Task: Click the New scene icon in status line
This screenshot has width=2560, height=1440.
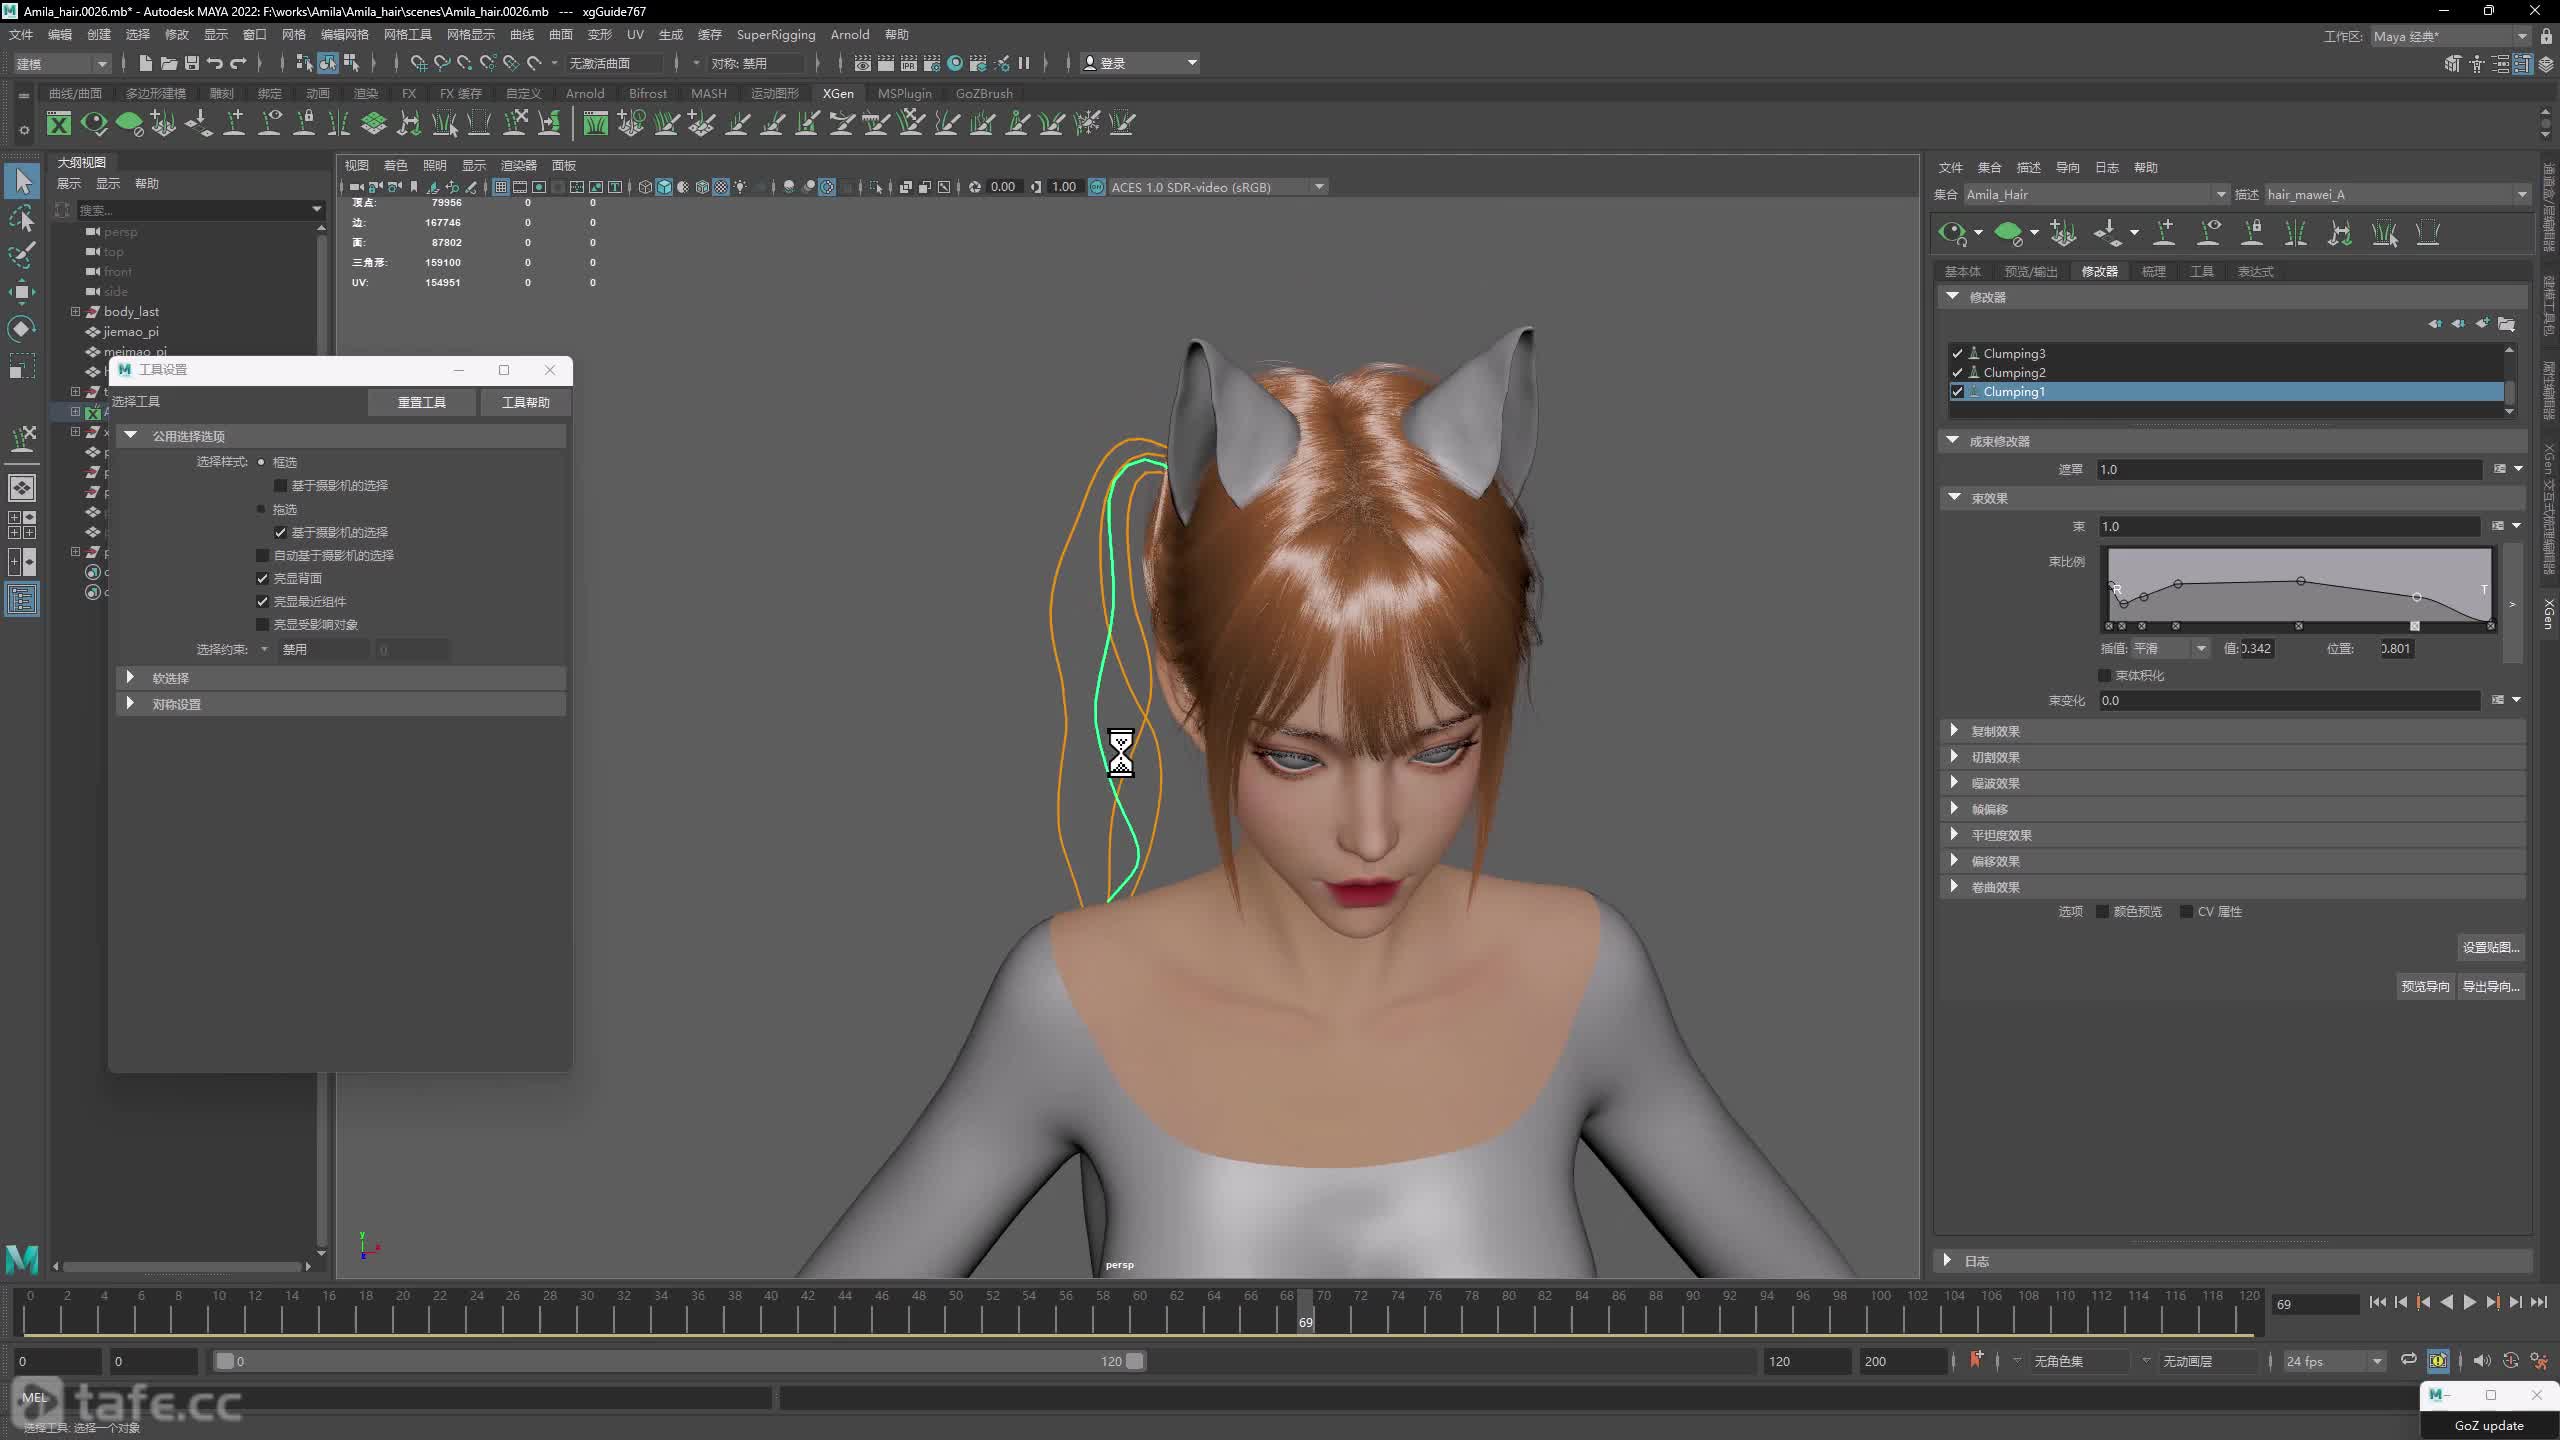Action: pos(145,63)
